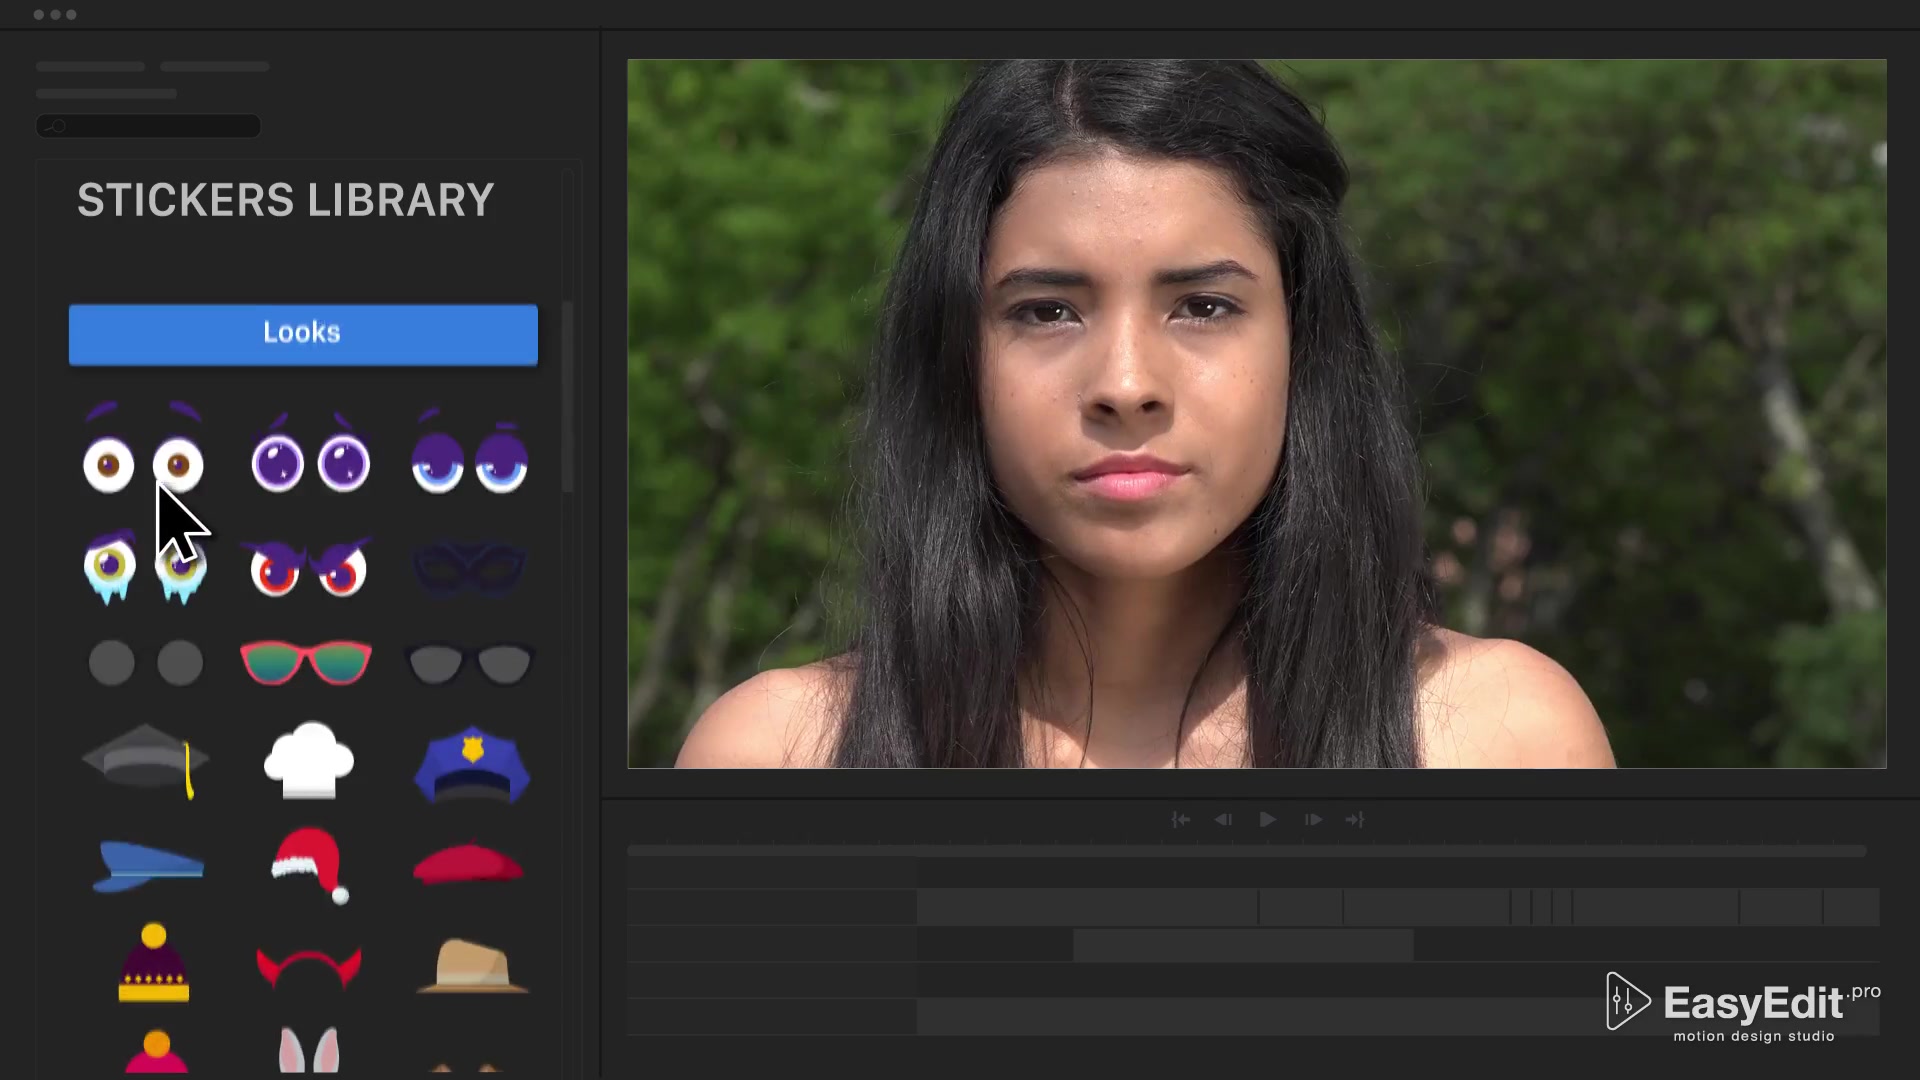The image size is (1920, 1080).
Task: Play the video preview
Action: tap(1267, 819)
